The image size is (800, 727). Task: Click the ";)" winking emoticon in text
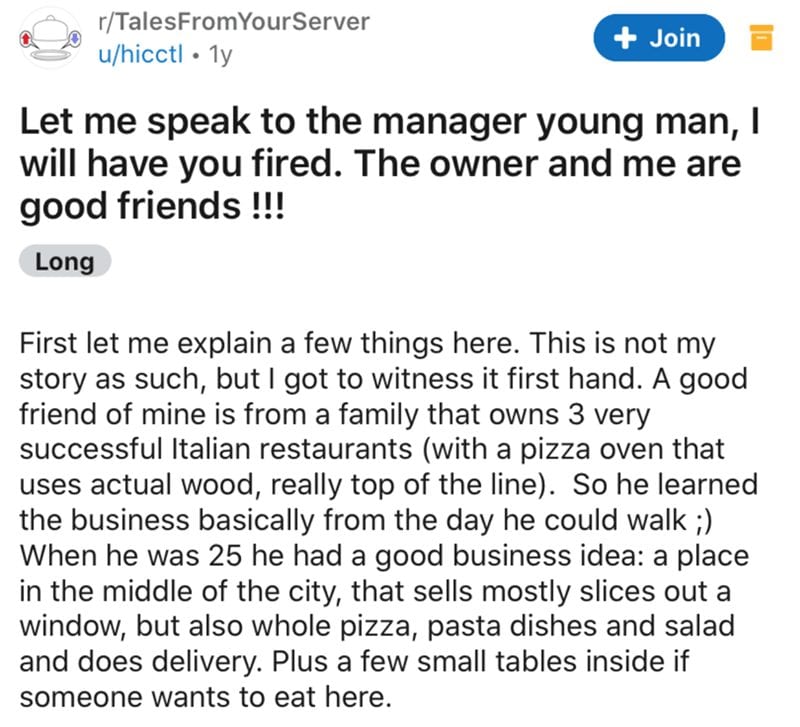click(703, 520)
